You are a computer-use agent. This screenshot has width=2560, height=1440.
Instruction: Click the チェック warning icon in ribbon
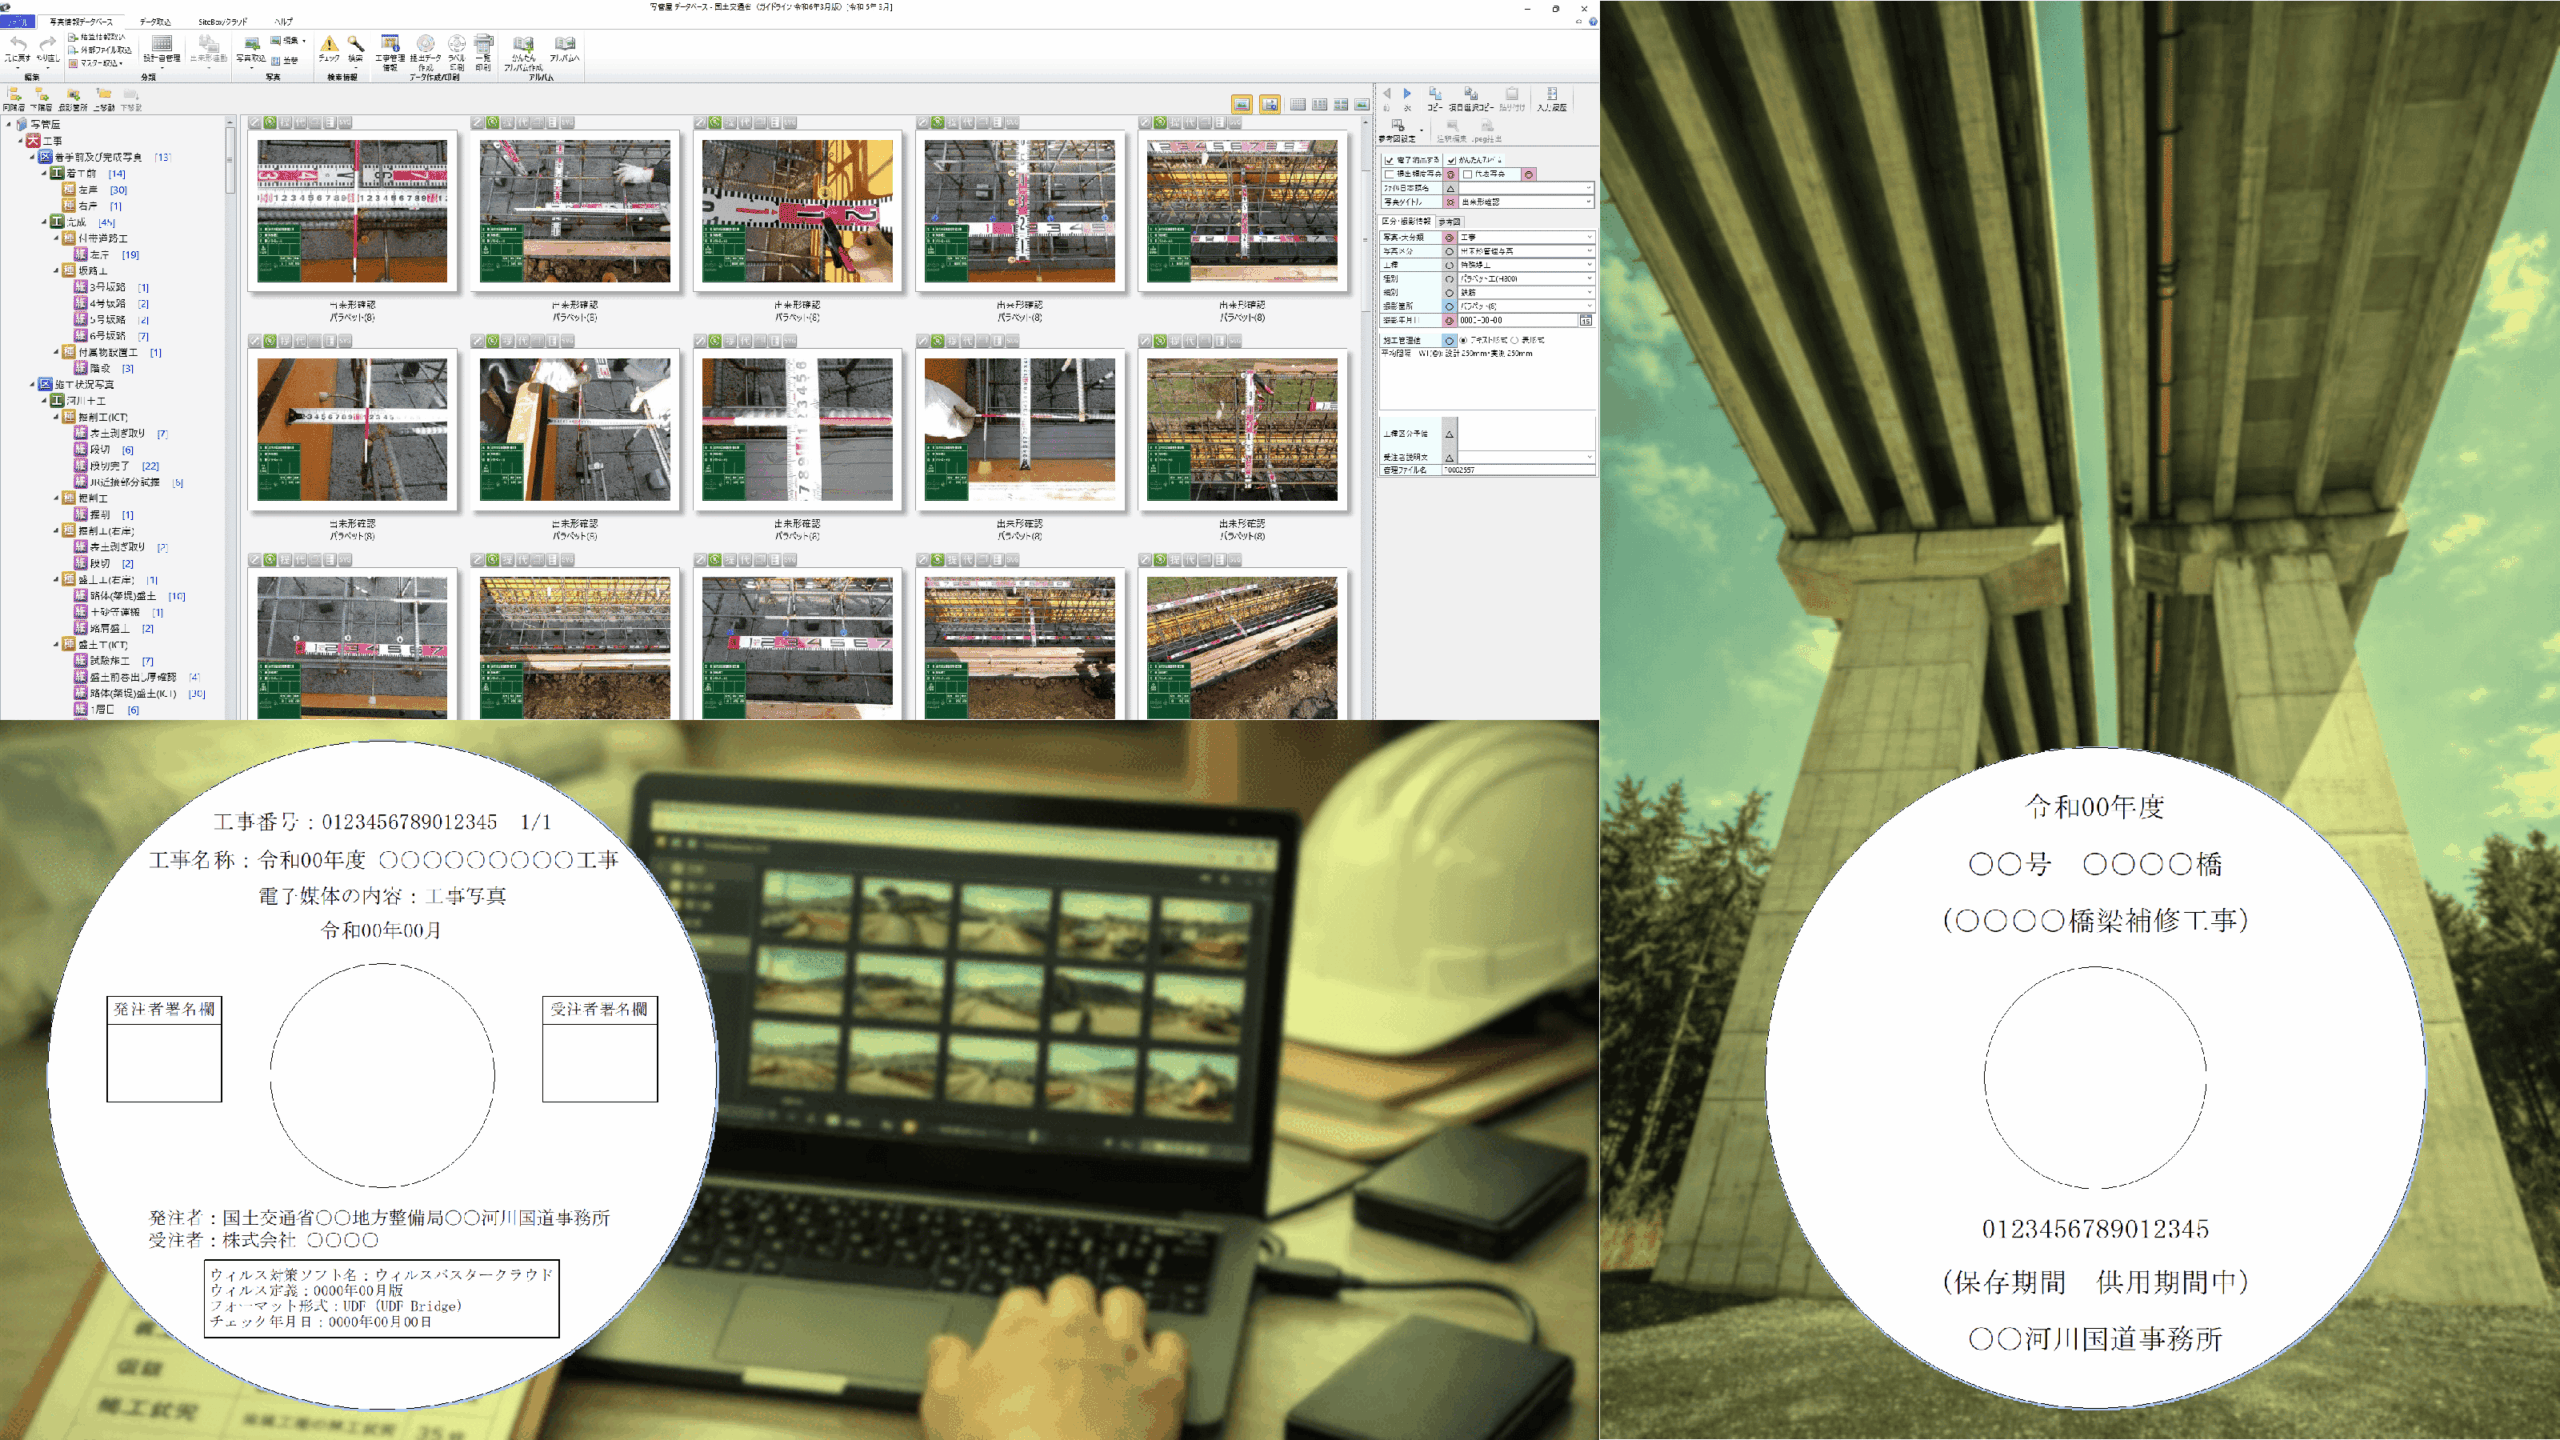point(328,45)
